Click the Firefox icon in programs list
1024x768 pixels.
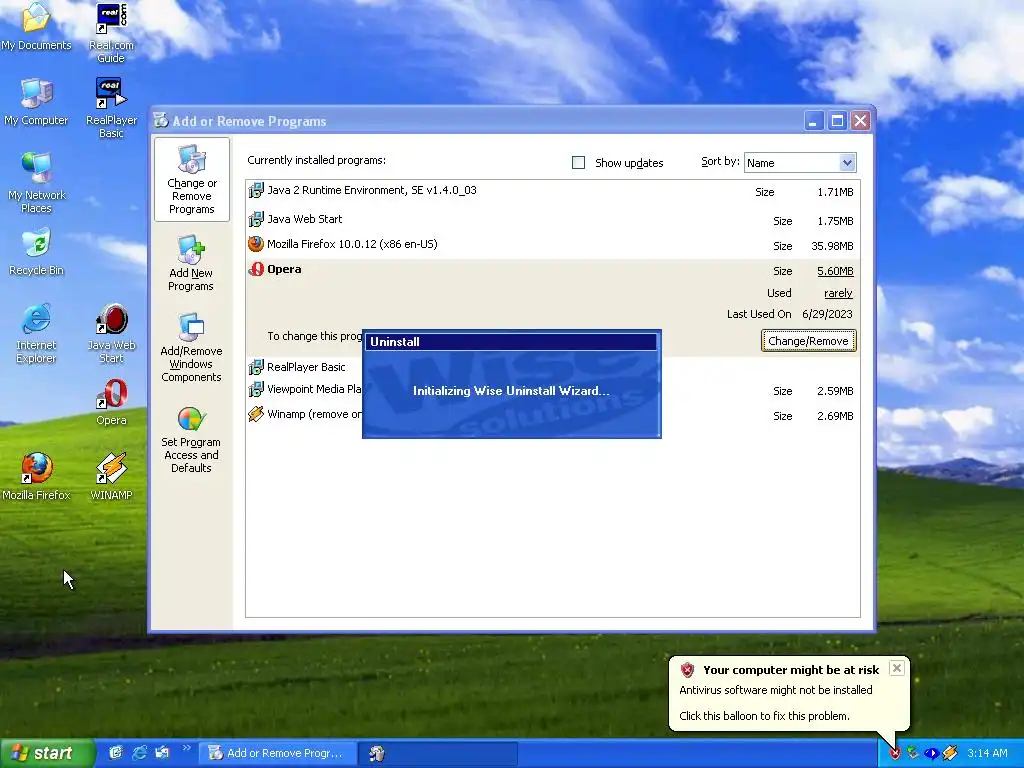click(256, 244)
